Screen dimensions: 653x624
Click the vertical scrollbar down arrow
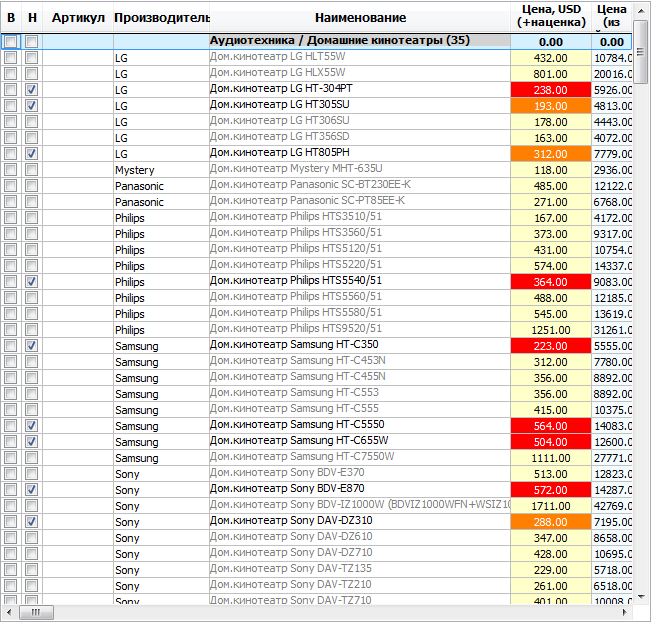641,597
